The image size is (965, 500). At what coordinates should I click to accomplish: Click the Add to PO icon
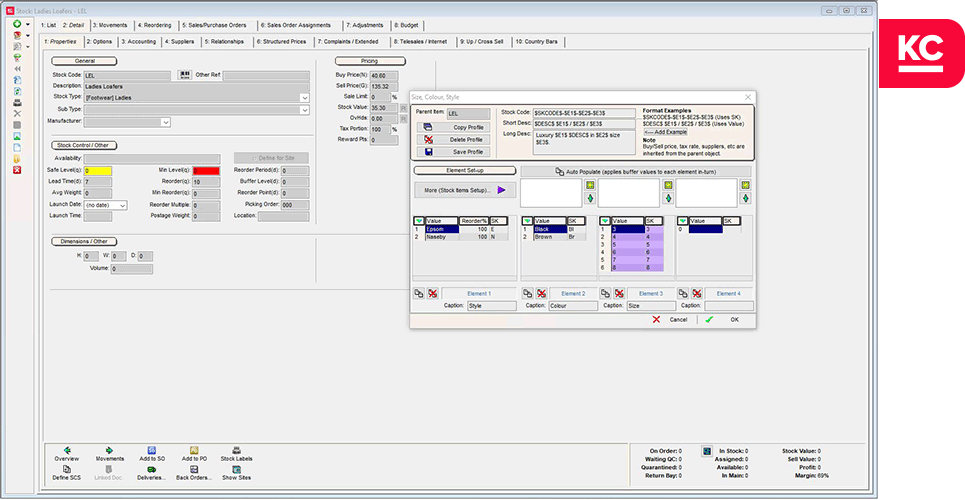194,451
